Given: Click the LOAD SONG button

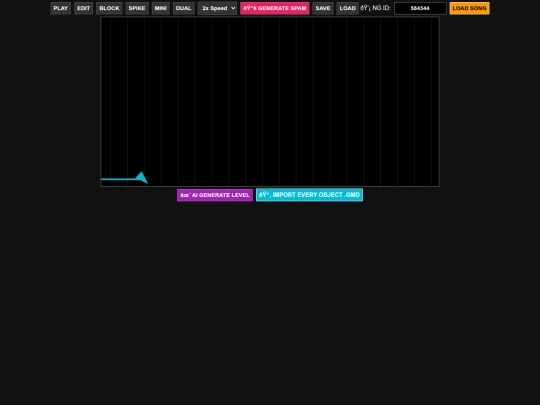Looking at the screenshot, I should (469, 8).
